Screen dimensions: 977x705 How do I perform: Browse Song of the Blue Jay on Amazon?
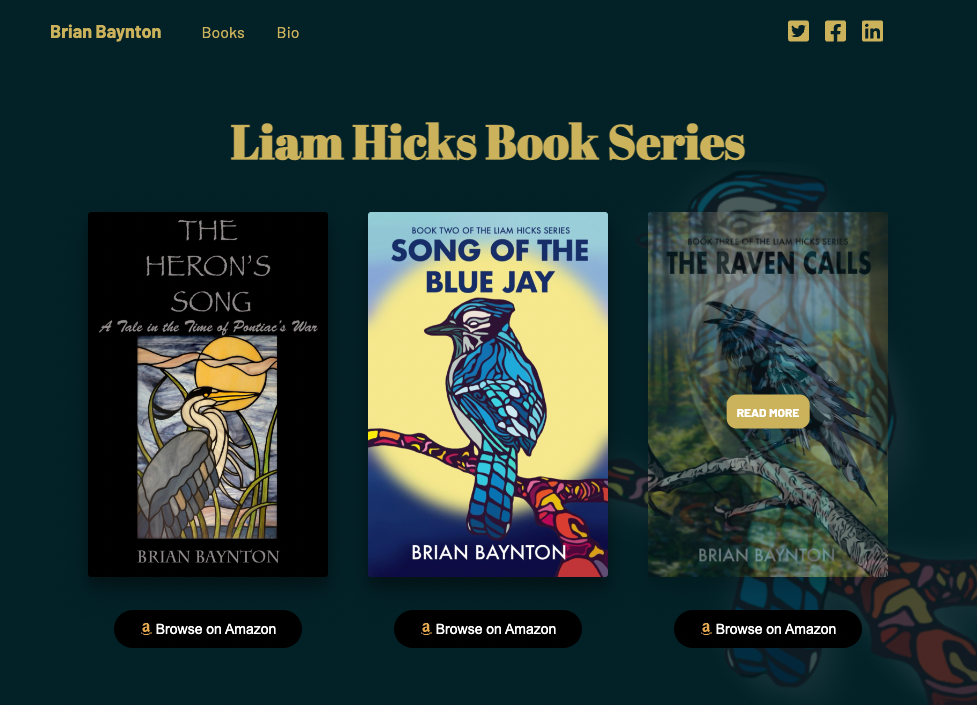pos(488,629)
